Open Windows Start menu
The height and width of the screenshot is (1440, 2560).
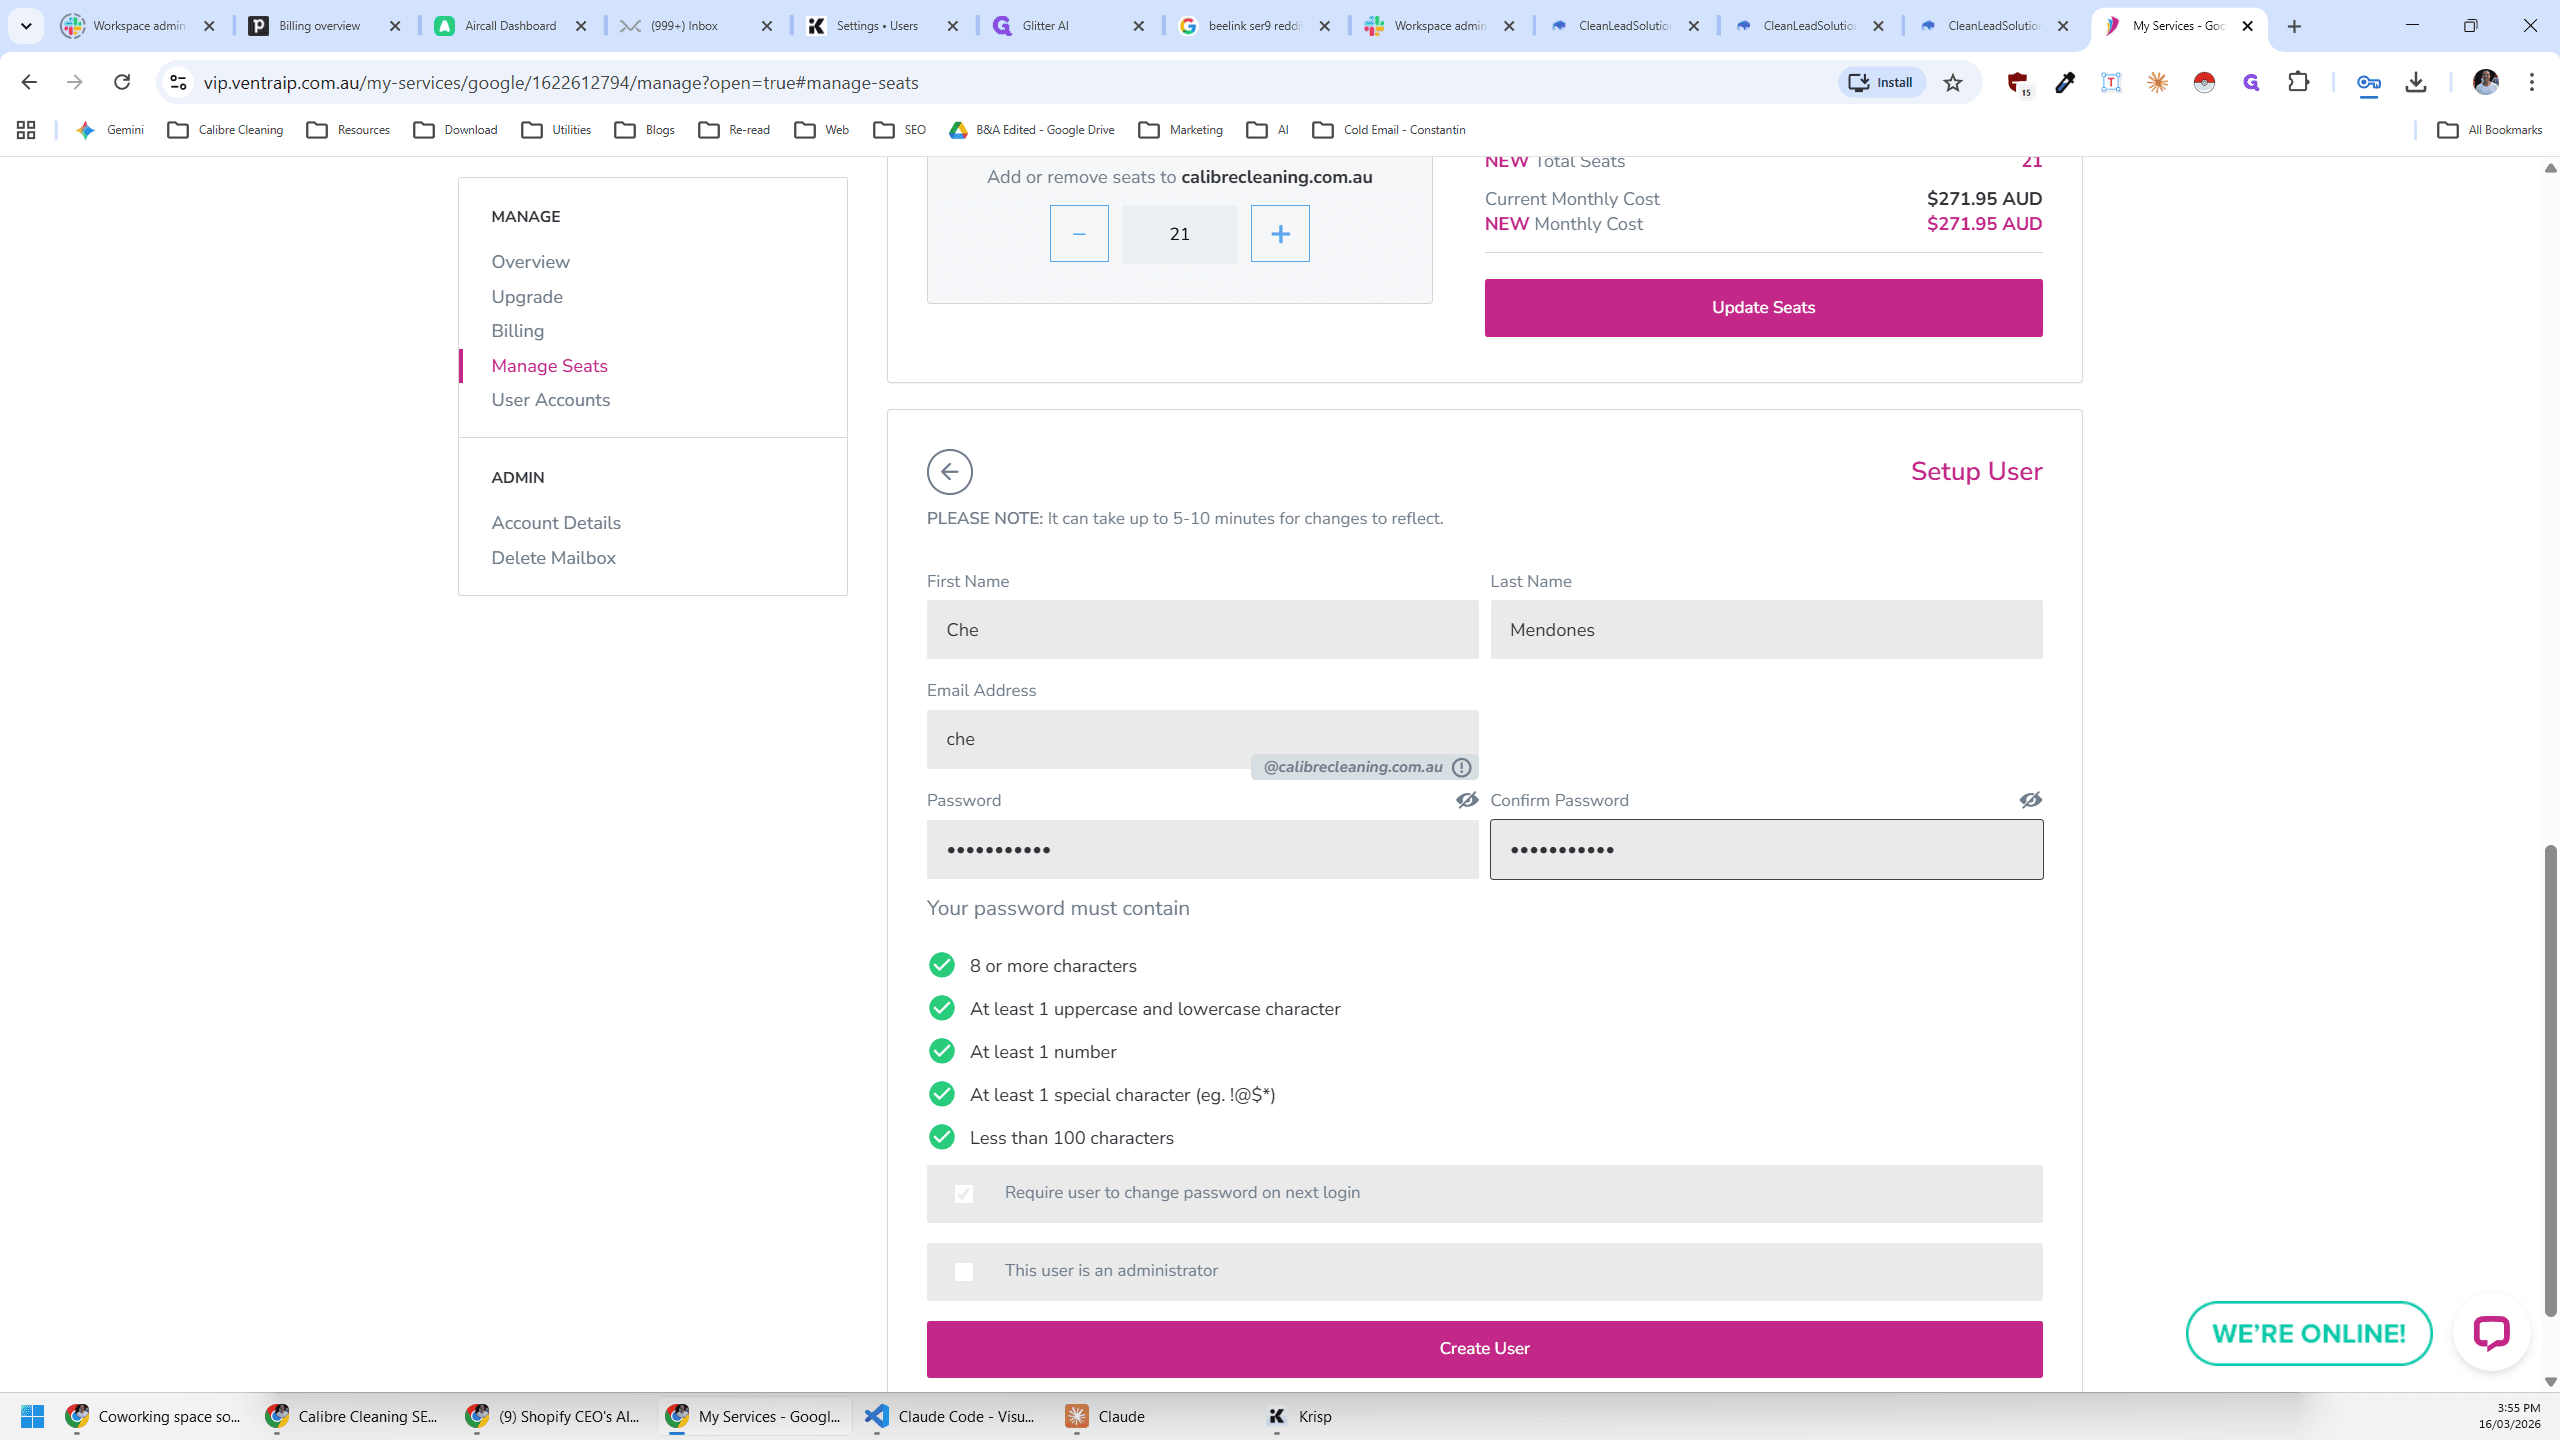pos(32,1416)
